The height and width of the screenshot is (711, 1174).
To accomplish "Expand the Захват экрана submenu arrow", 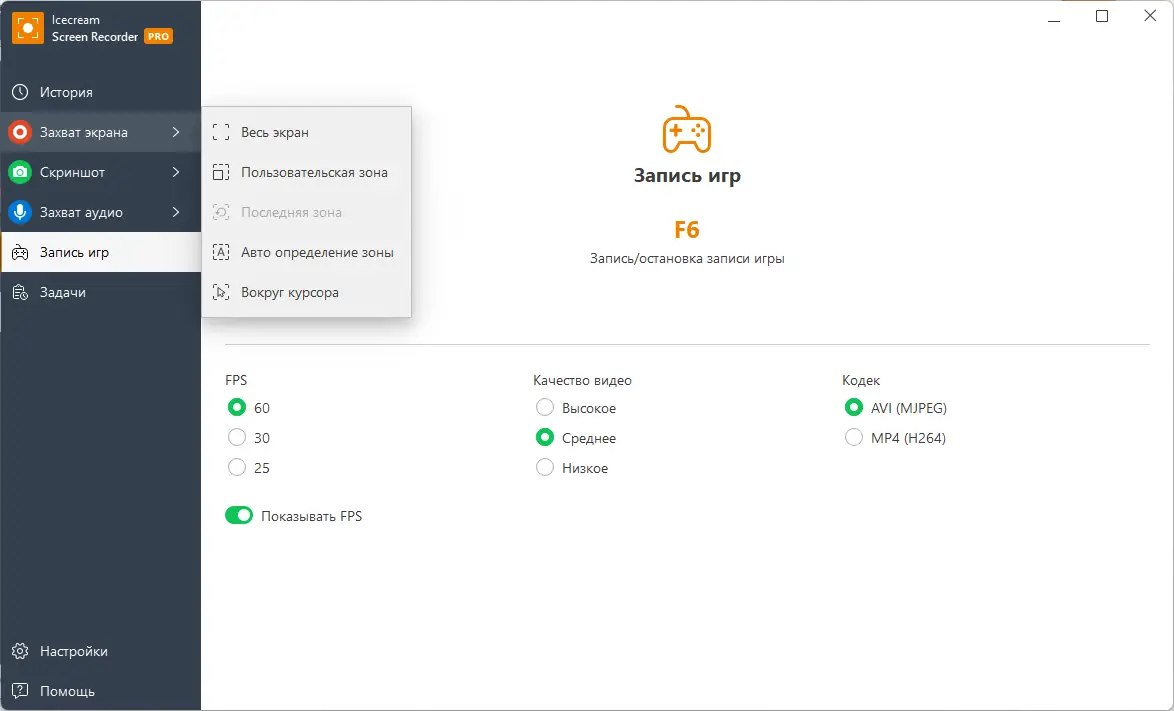I will (176, 132).
